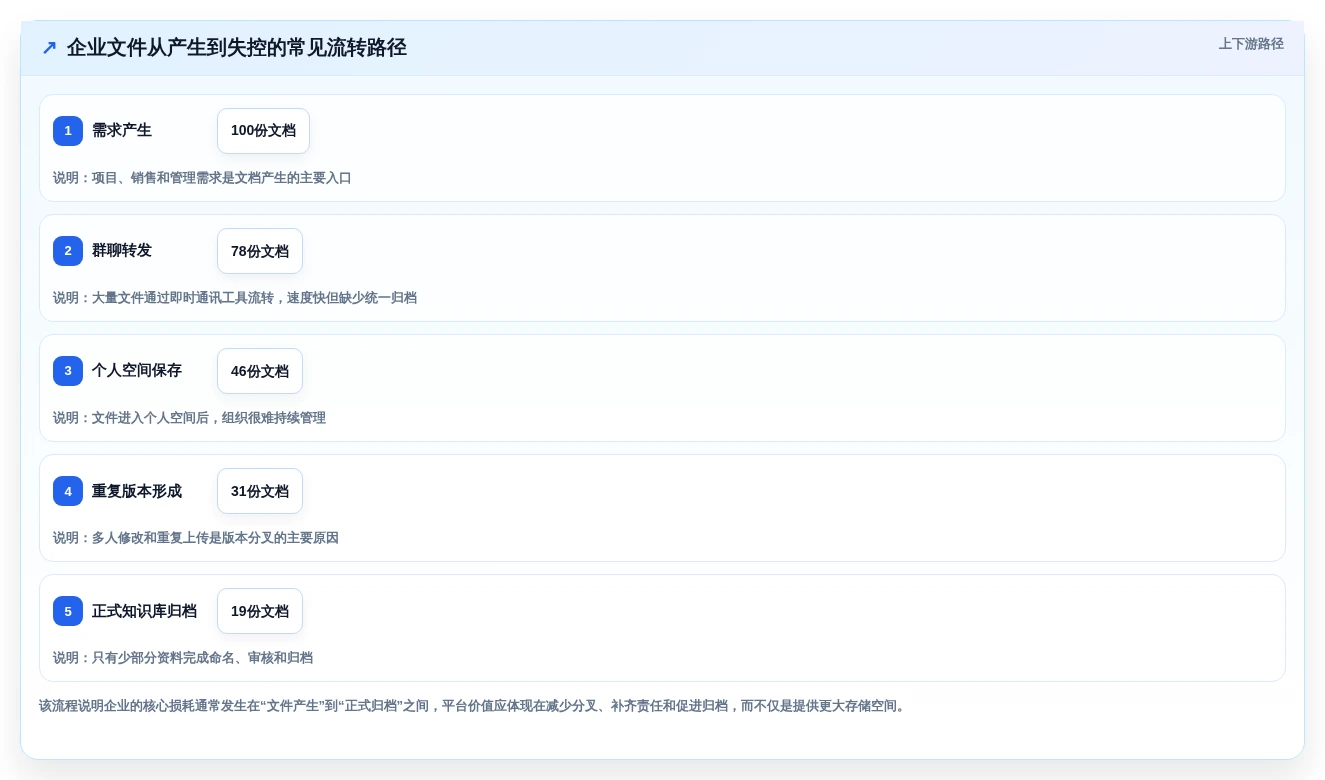The height and width of the screenshot is (780, 1325).
Task: Click the description 文件进入个人空间后,组织很难持续管理
Action: coord(189,418)
